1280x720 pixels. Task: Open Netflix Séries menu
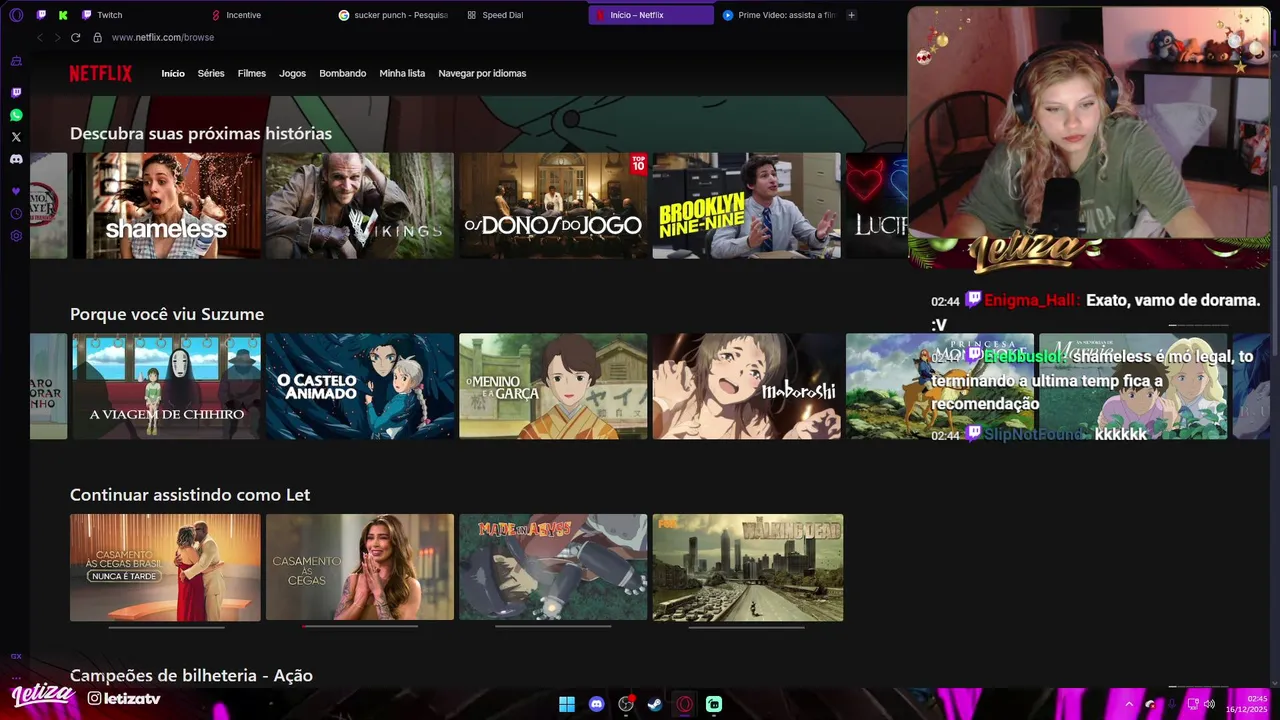[x=211, y=73]
